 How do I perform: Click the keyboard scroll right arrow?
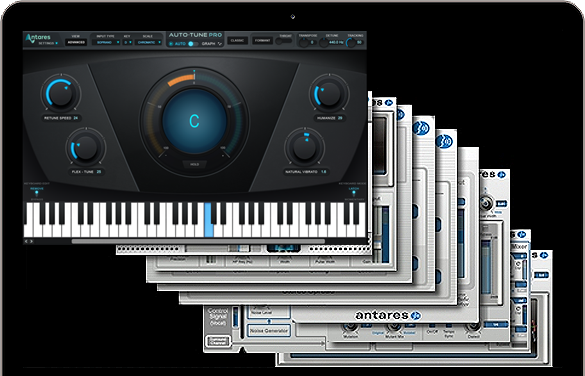pyautogui.click(x=31, y=241)
